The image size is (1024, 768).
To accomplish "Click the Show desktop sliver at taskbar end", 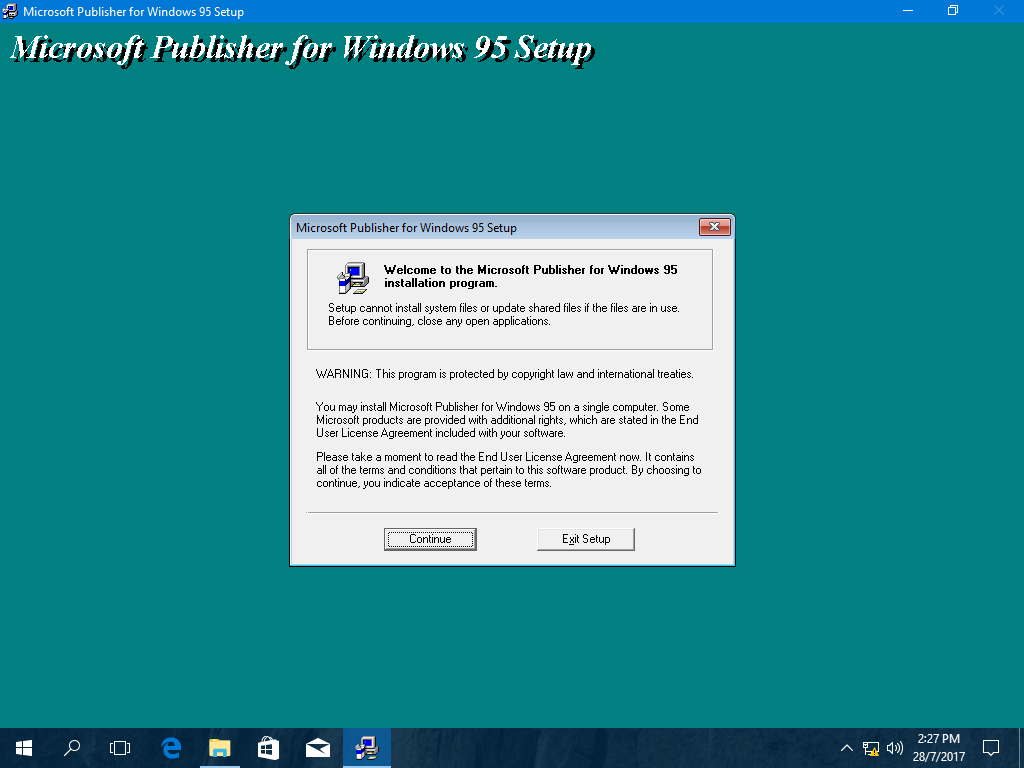I will tap(1021, 748).
